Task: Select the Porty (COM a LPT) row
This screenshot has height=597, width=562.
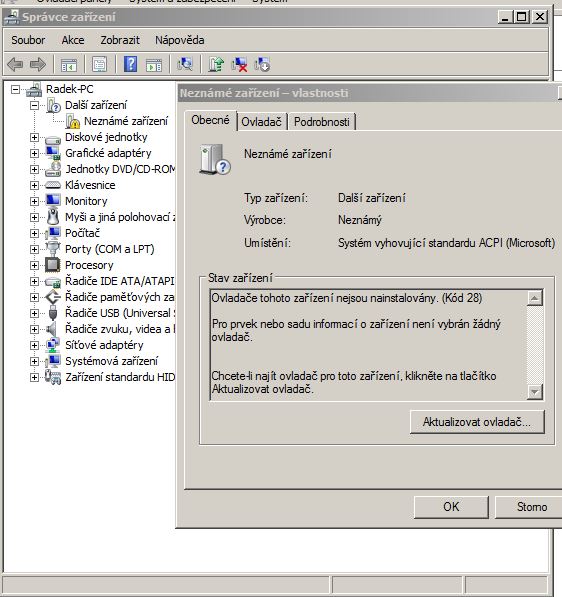Action: 110,249
